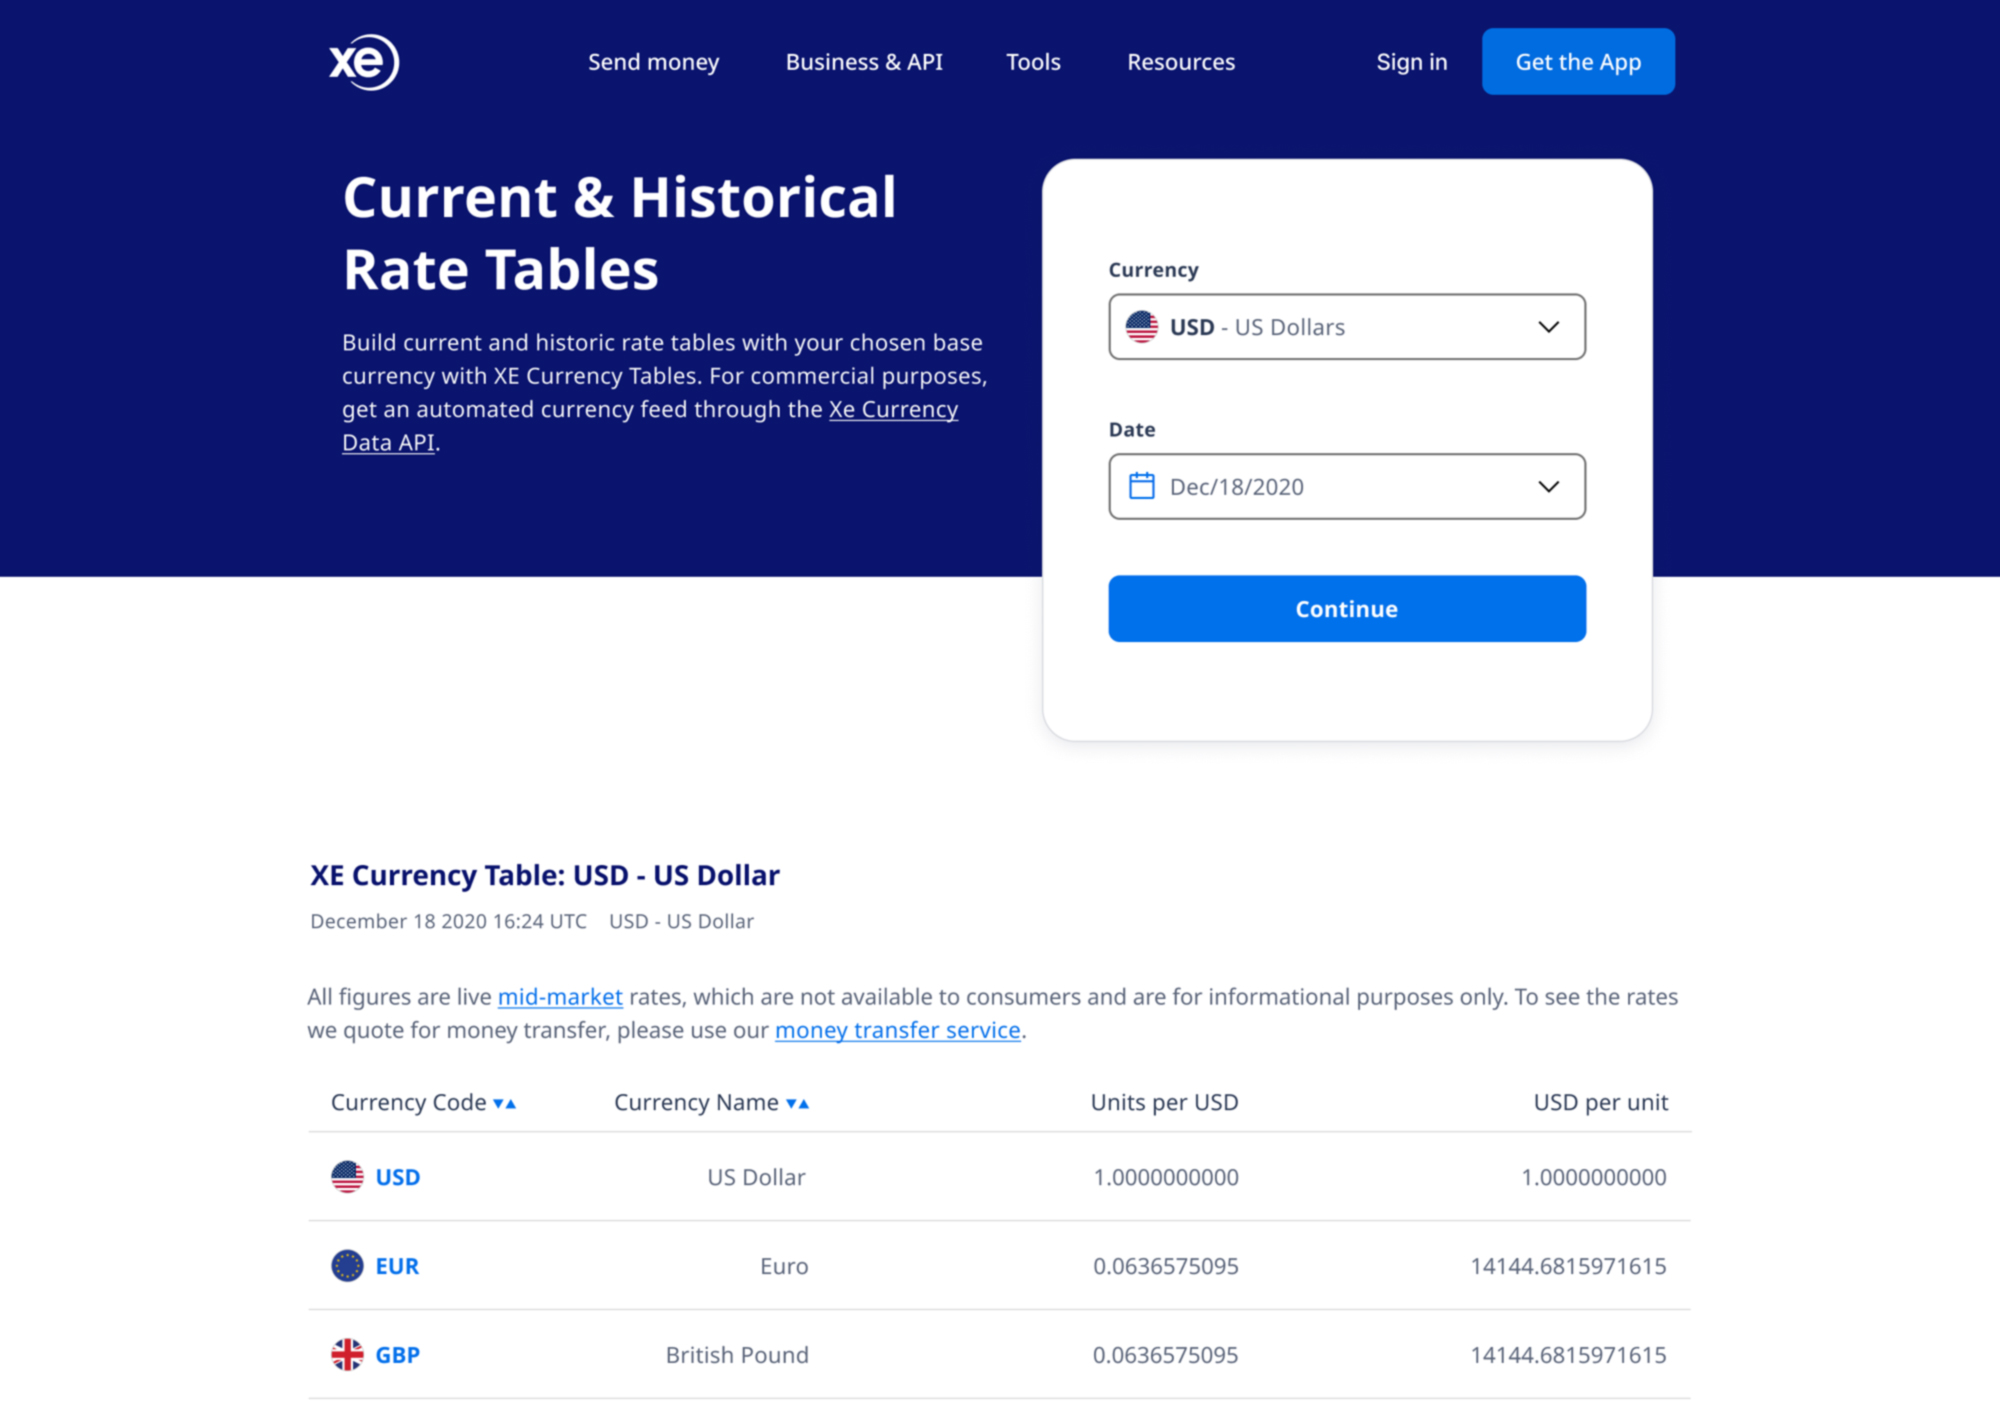2000x1414 pixels.
Task: Click the Sign in link
Action: coord(1411,62)
